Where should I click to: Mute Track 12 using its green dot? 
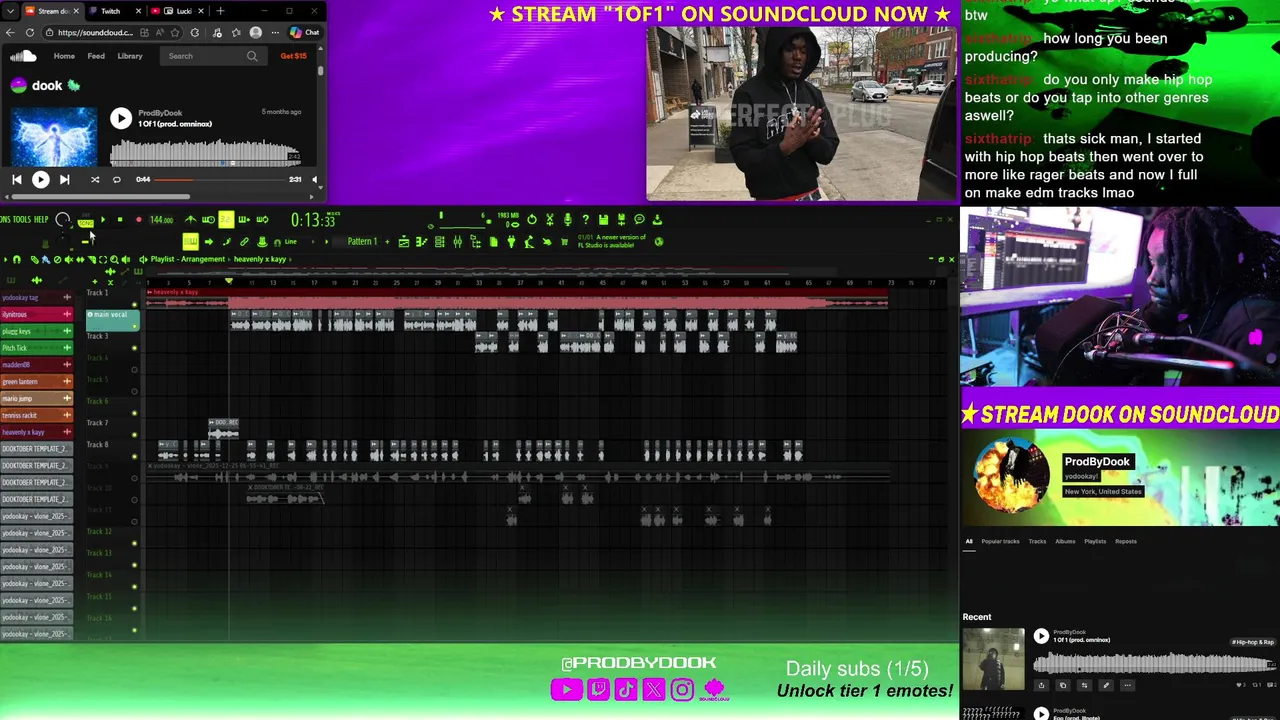point(134,544)
